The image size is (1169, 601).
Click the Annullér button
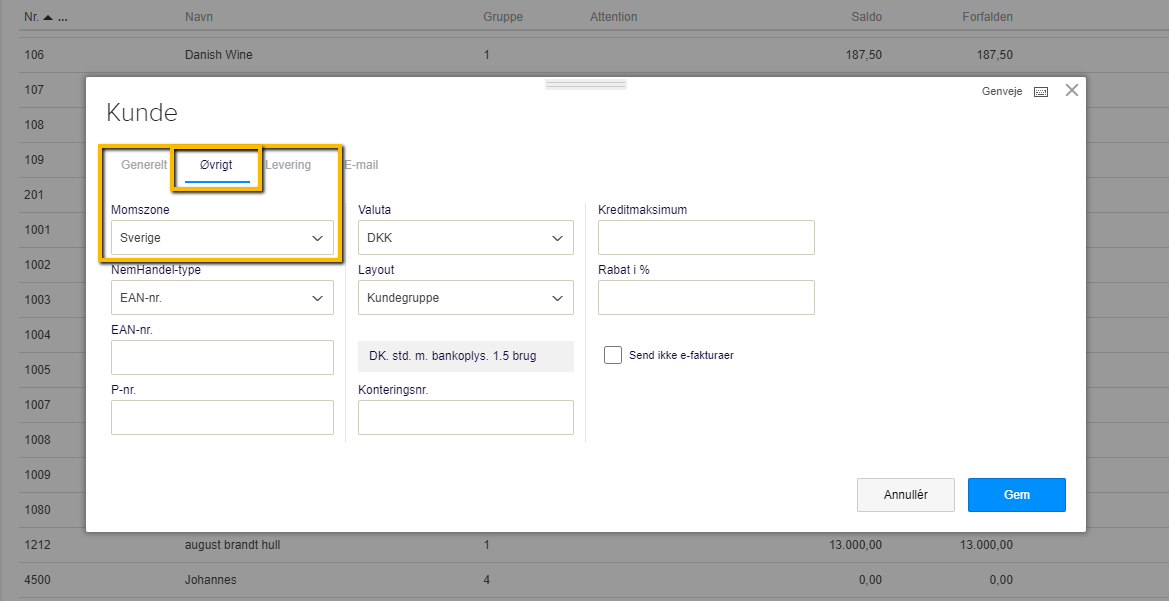point(905,495)
